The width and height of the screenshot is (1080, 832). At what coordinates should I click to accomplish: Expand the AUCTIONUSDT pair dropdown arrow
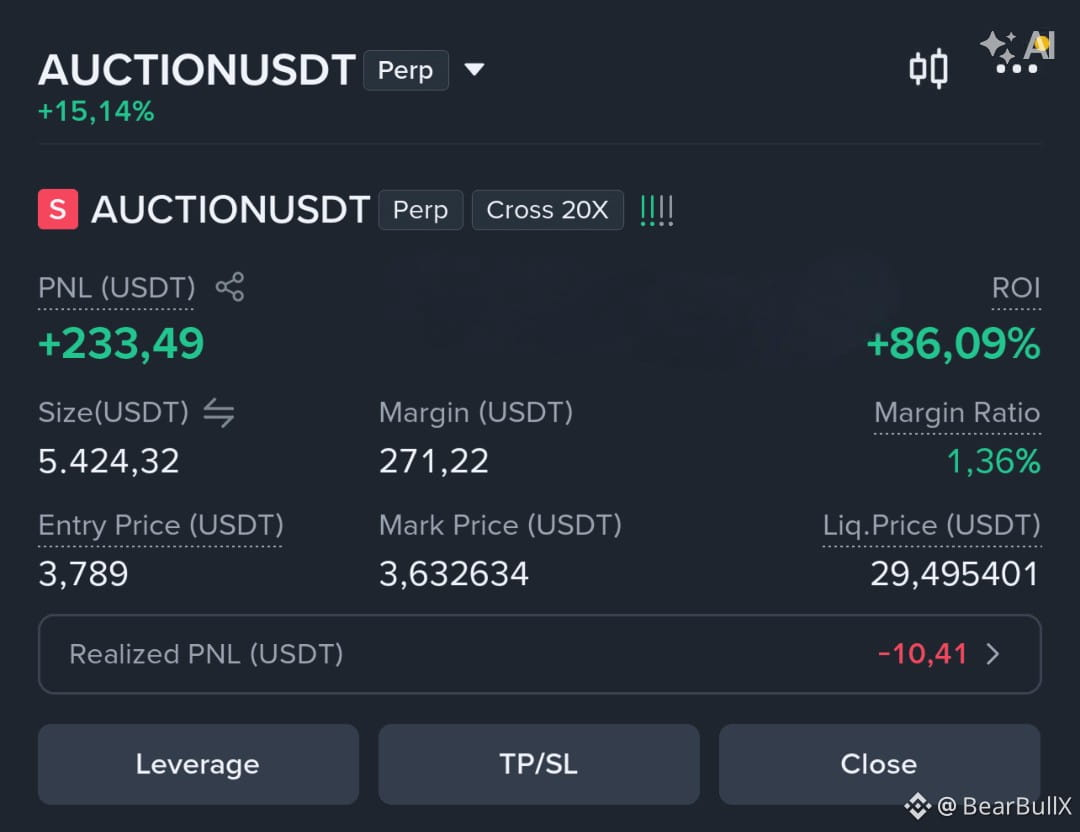pyautogui.click(x=474, y=69)
